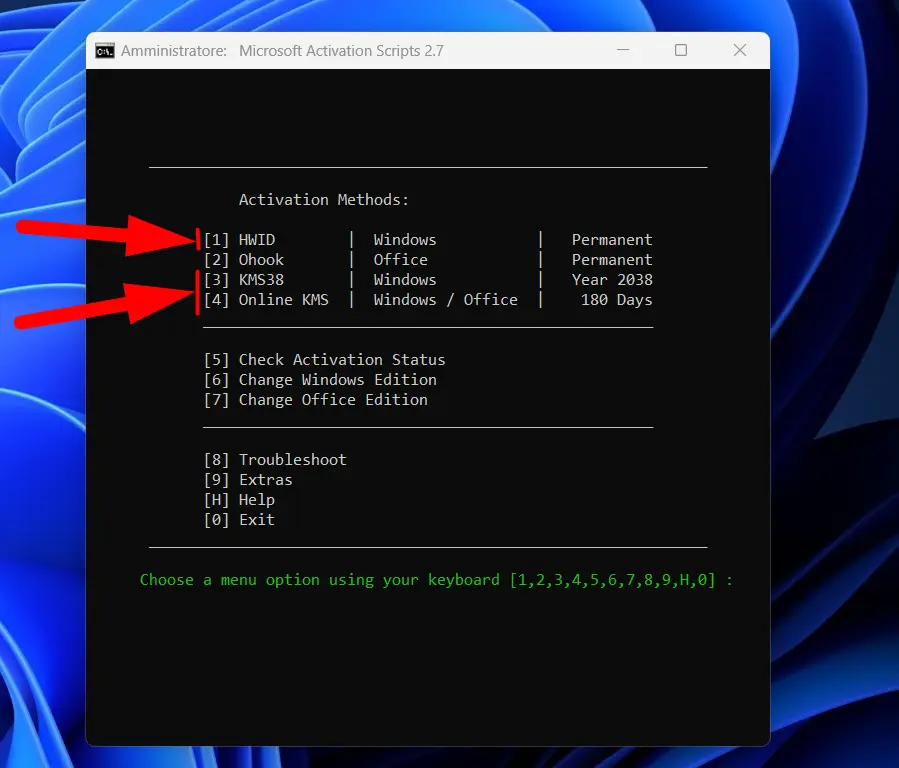Minimize the Microsoft Activation Scripts window

[x=623, y=50]
